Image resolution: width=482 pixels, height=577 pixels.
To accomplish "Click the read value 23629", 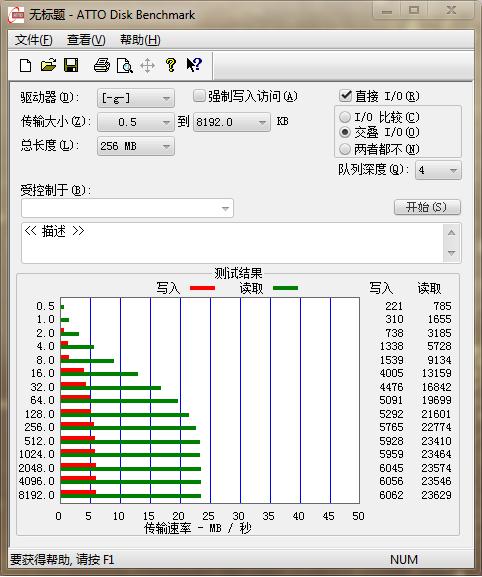I will pyautogui.click(x=436, y=495).
